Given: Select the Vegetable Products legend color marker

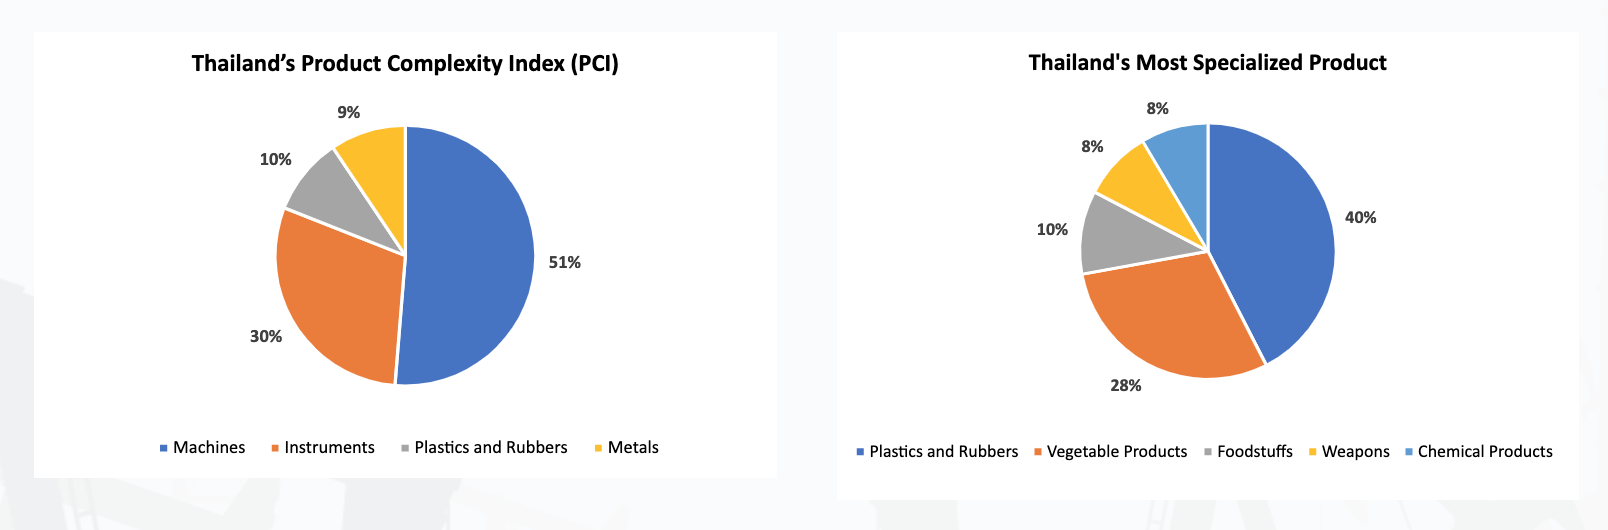Looking at the screenshot, I should point(1038,452).
